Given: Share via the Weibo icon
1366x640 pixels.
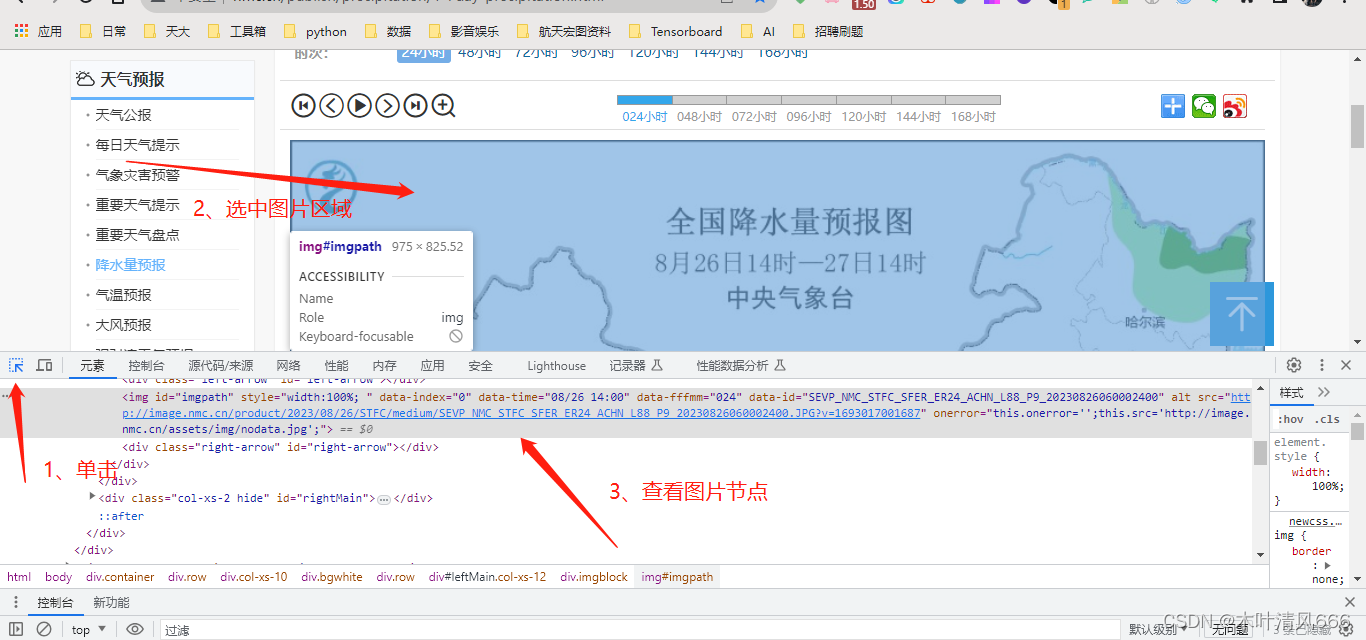Looking at the screenshot, I should pos(1235,105).
